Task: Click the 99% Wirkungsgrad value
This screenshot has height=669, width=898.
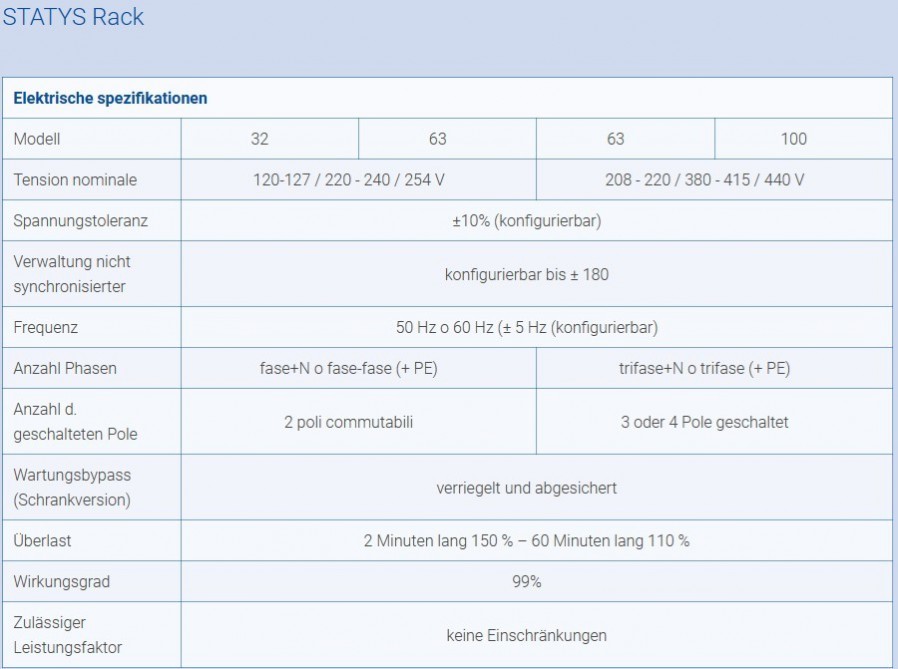Action: point(526,582)
